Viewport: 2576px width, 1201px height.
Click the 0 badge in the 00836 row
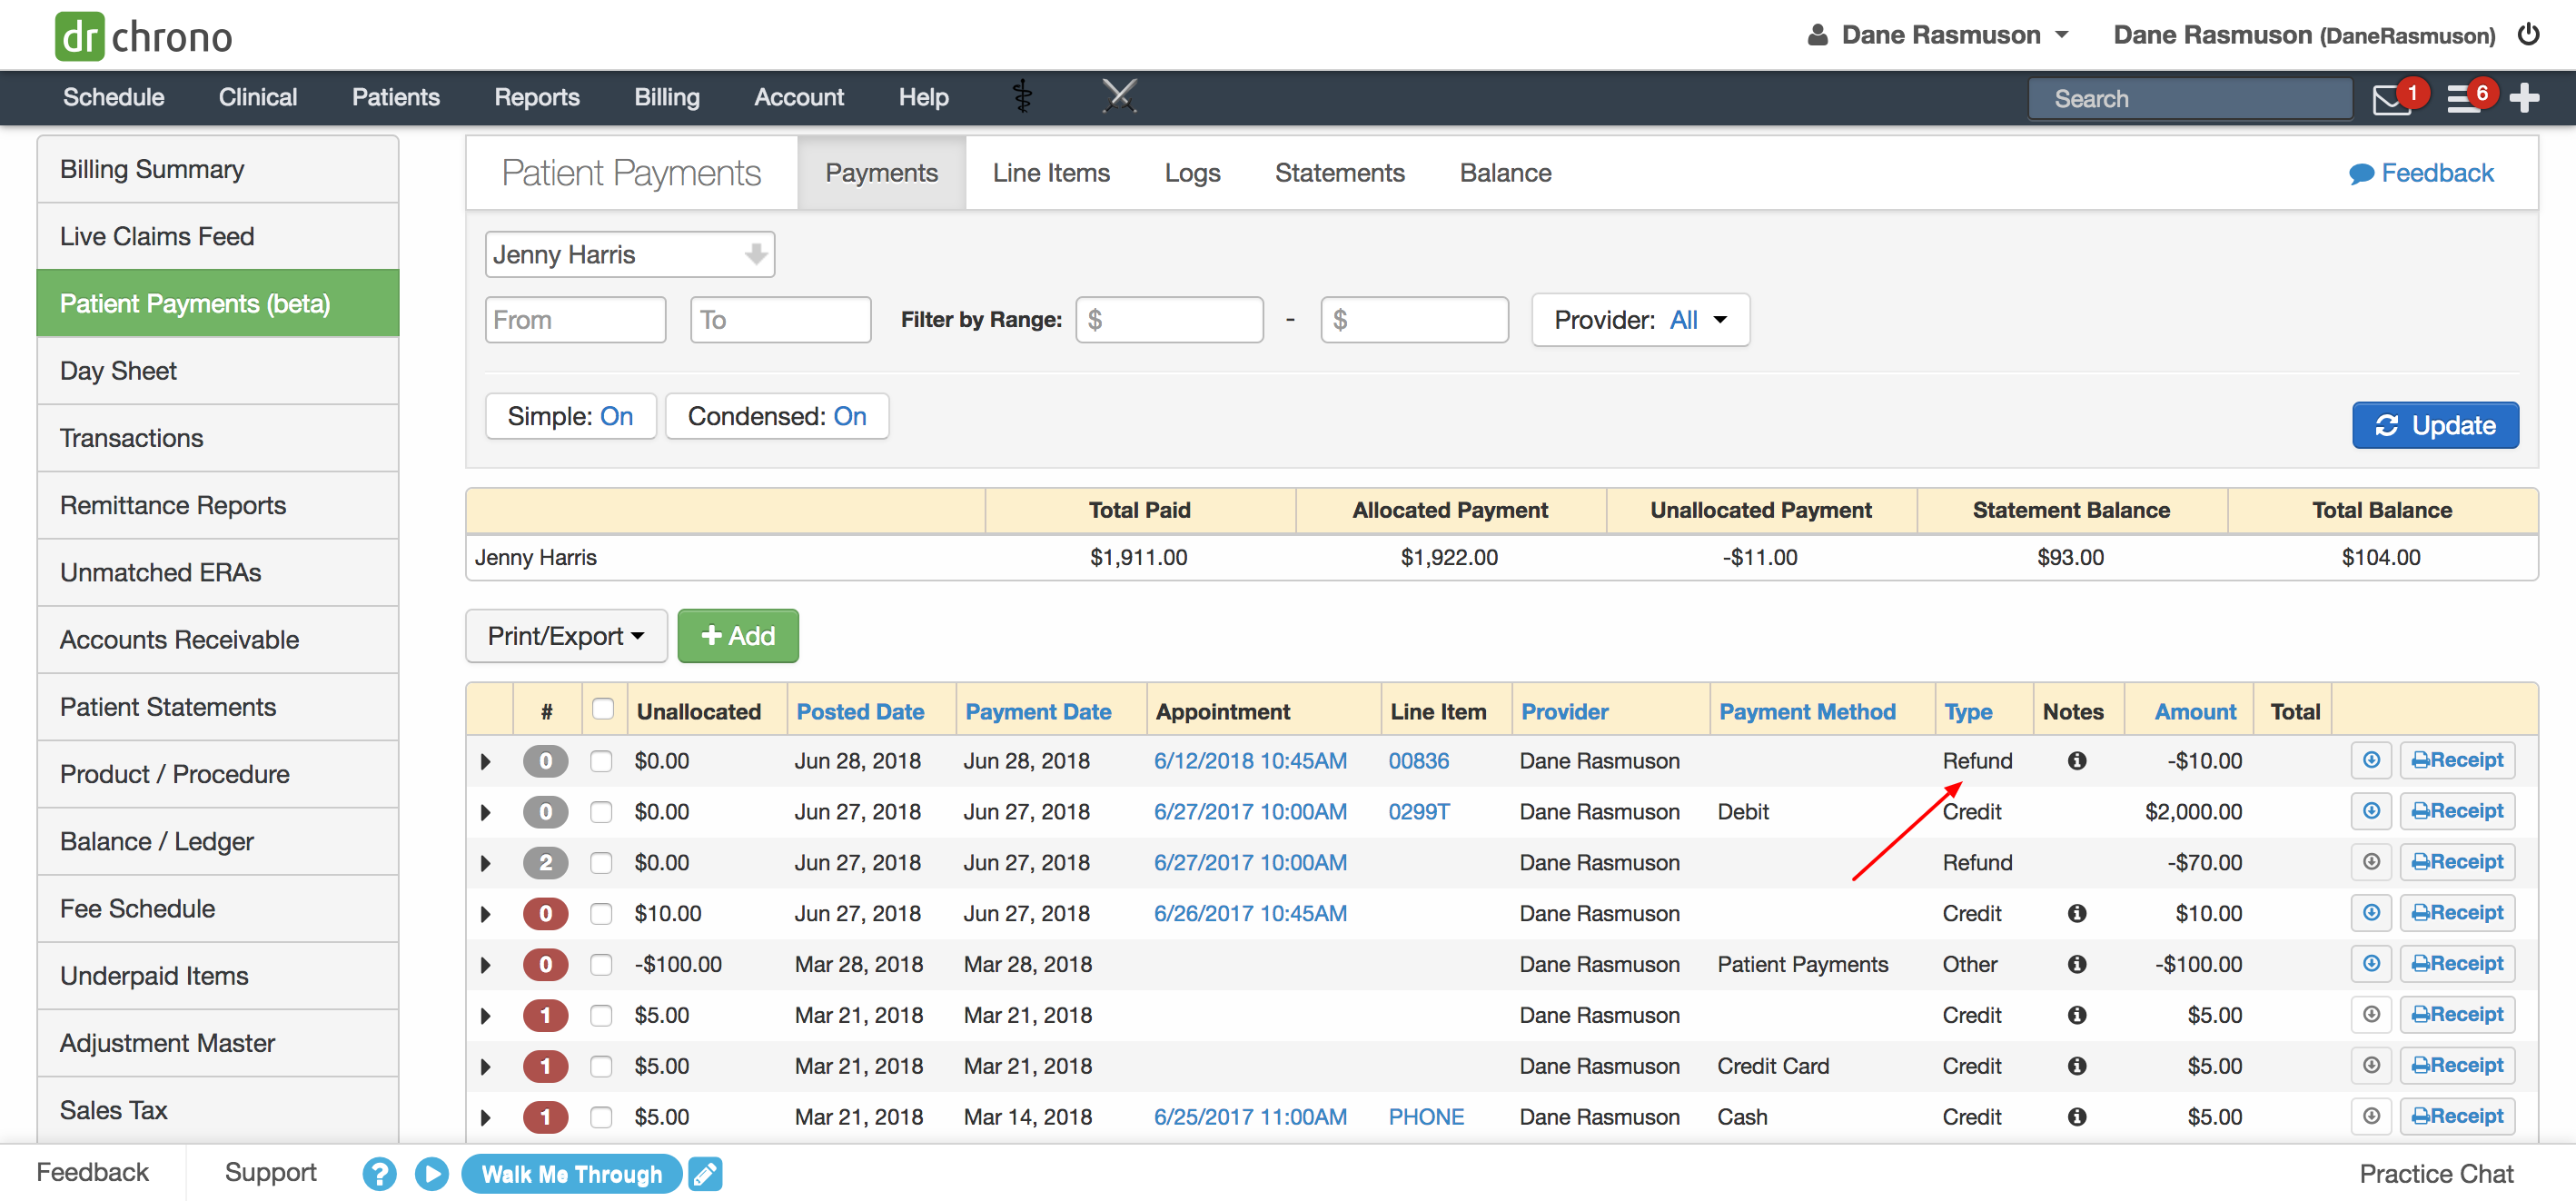click(545, 761)
